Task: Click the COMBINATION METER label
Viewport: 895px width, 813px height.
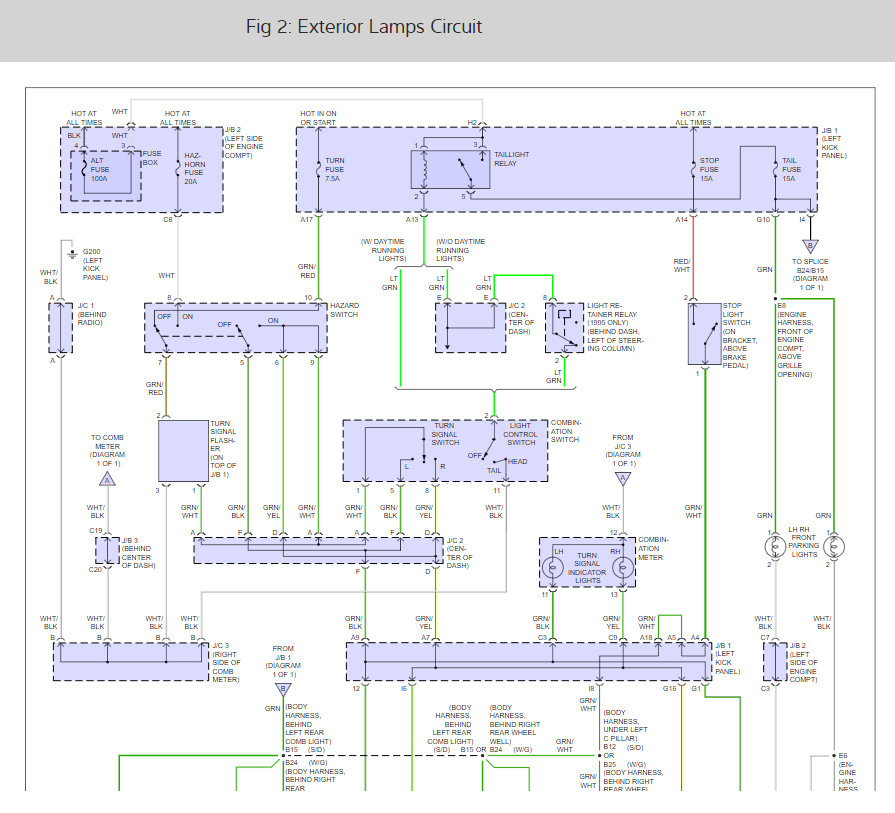Action: click(653, 548)
